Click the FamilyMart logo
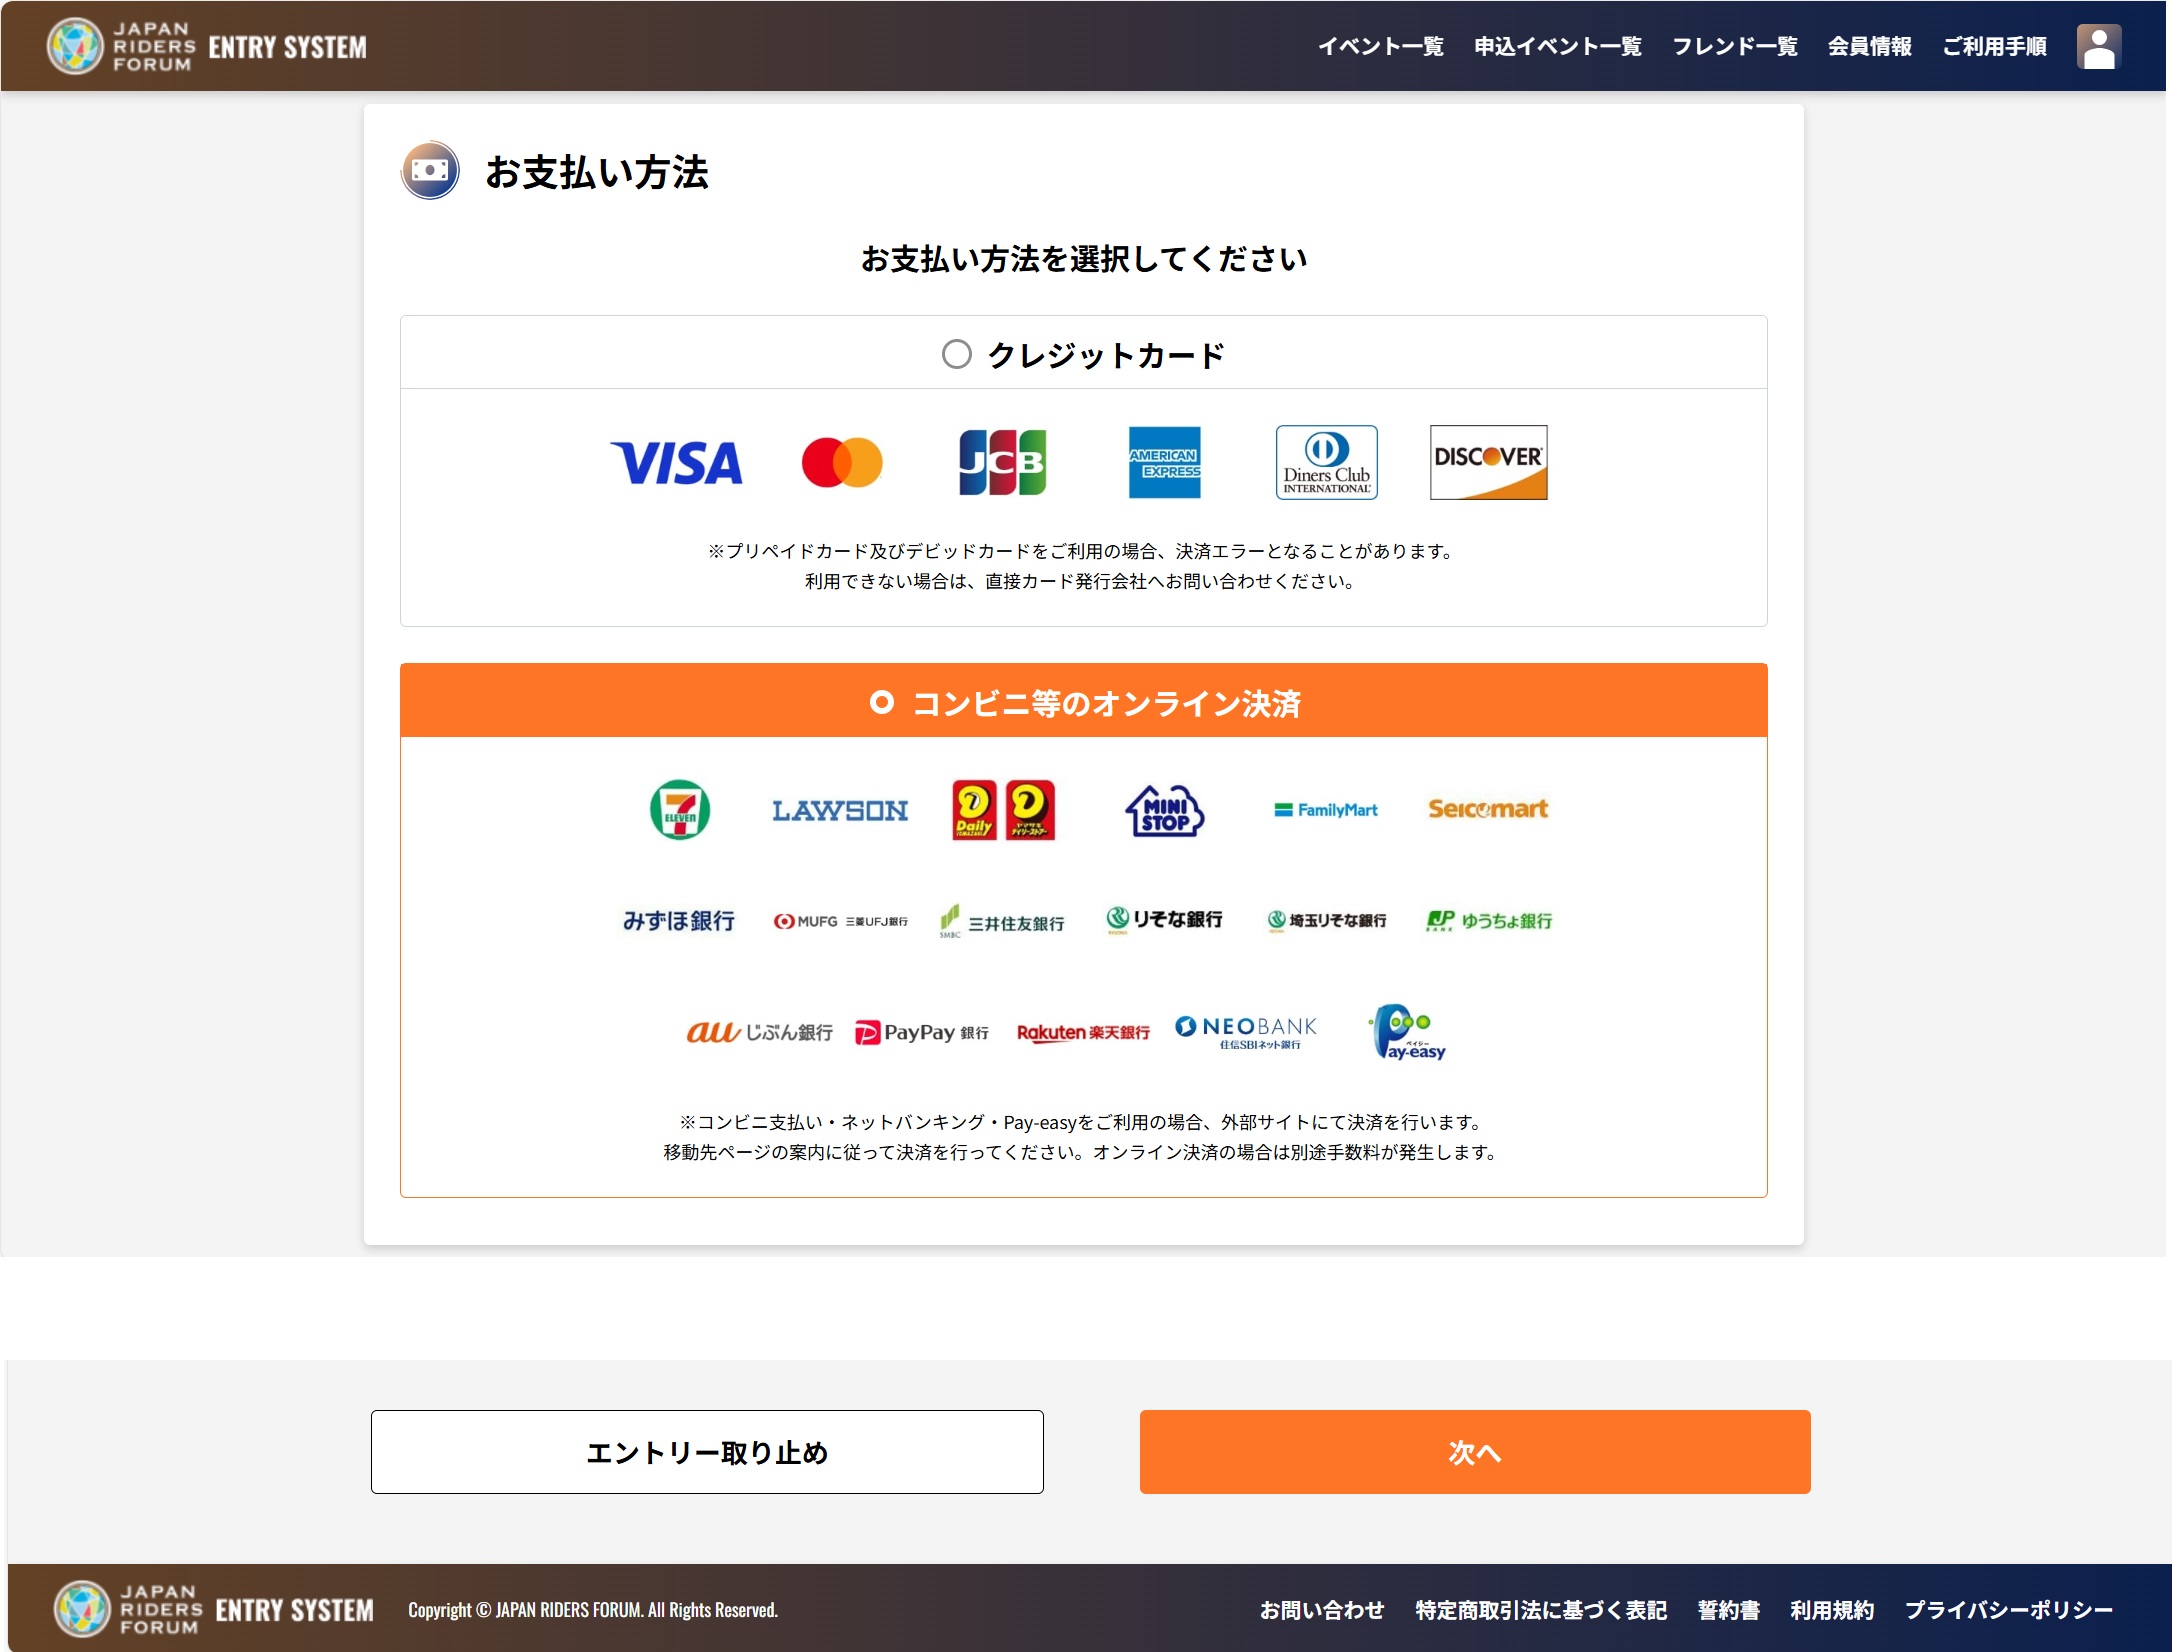The image size is (2172, 1652). [1326, 810]
